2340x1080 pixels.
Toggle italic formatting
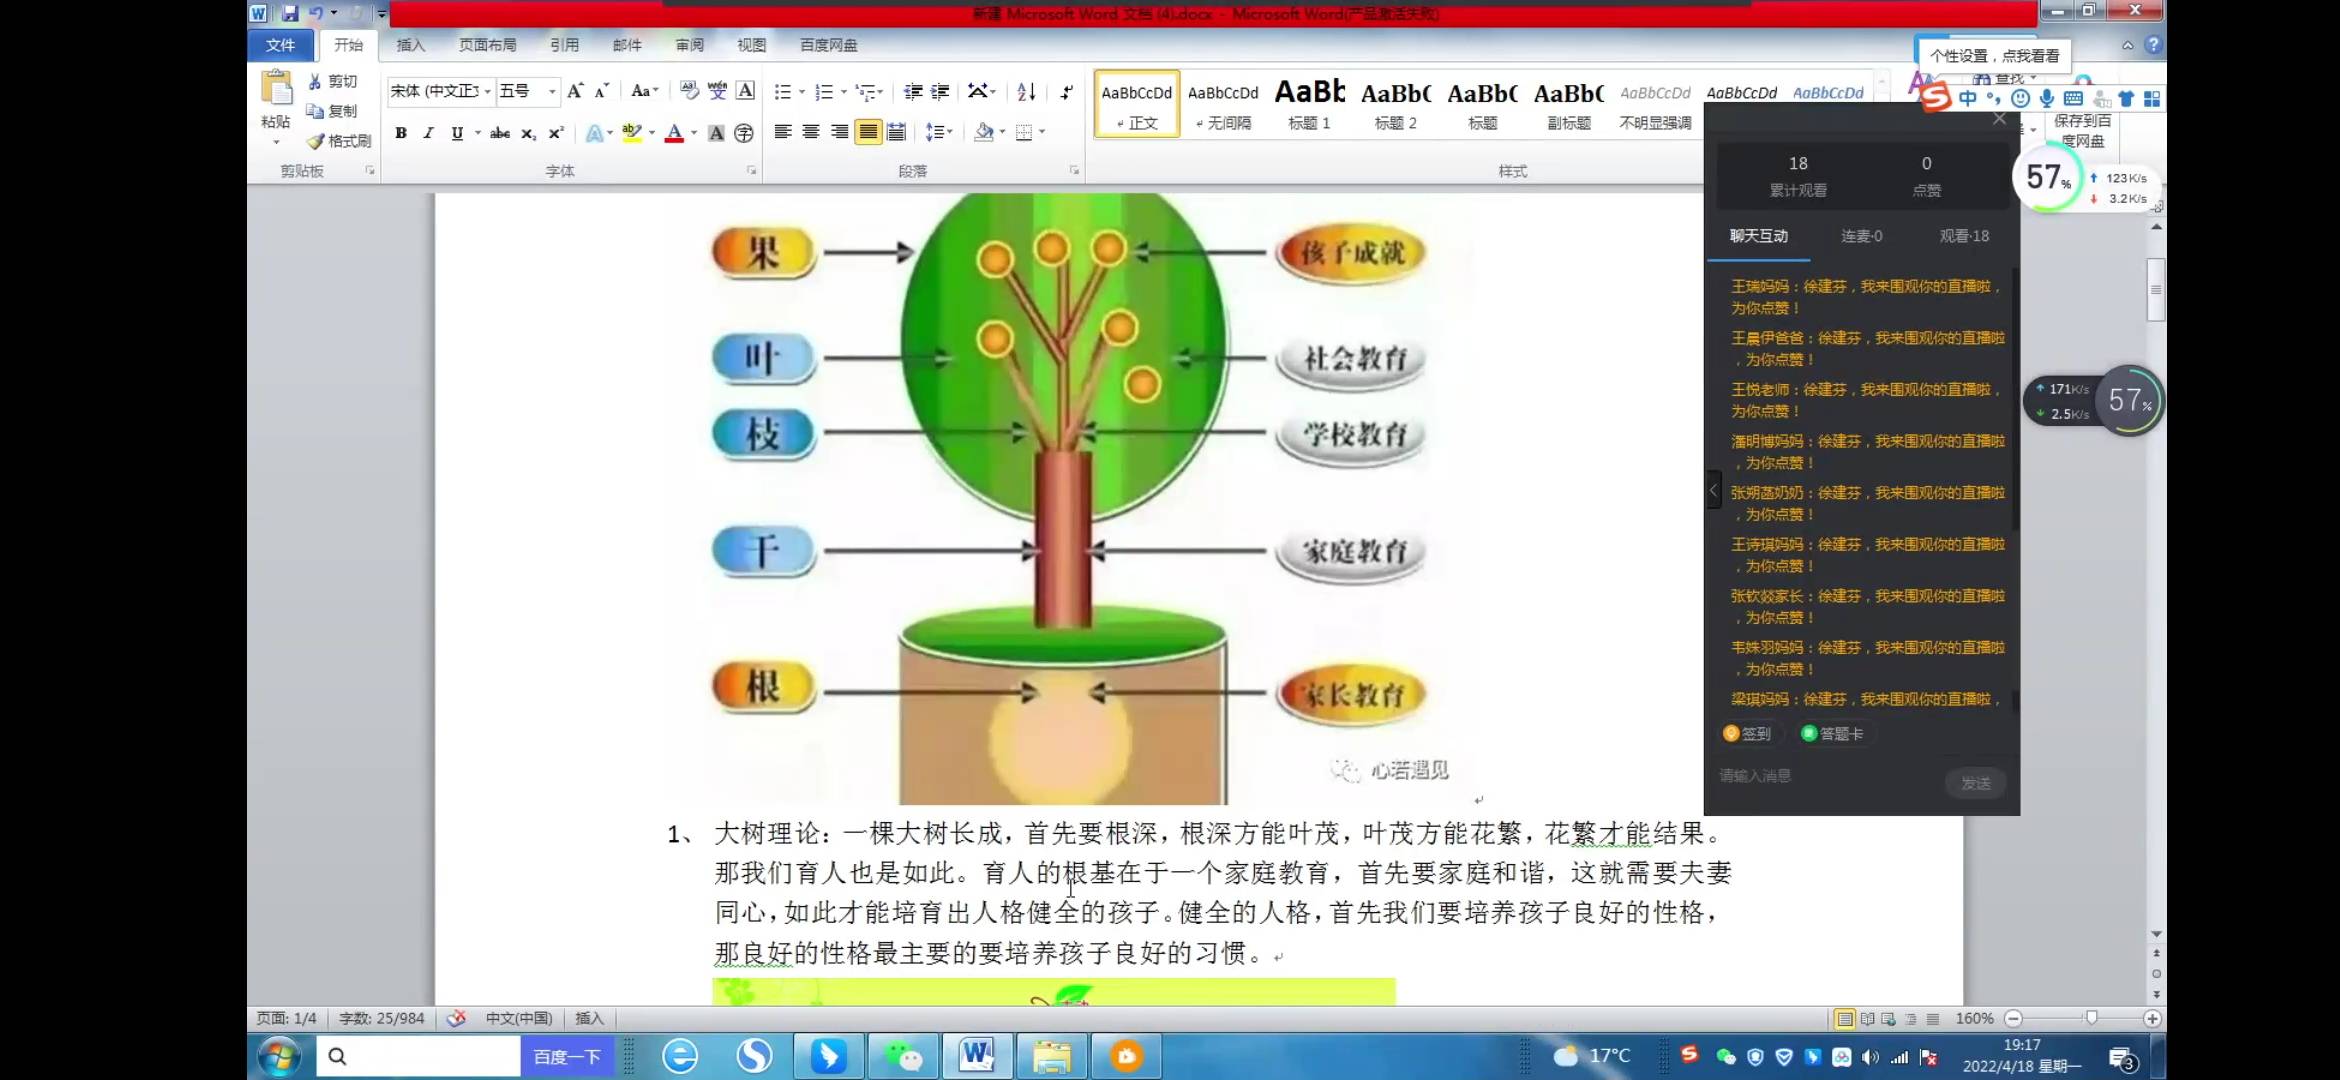click(428, 131)
